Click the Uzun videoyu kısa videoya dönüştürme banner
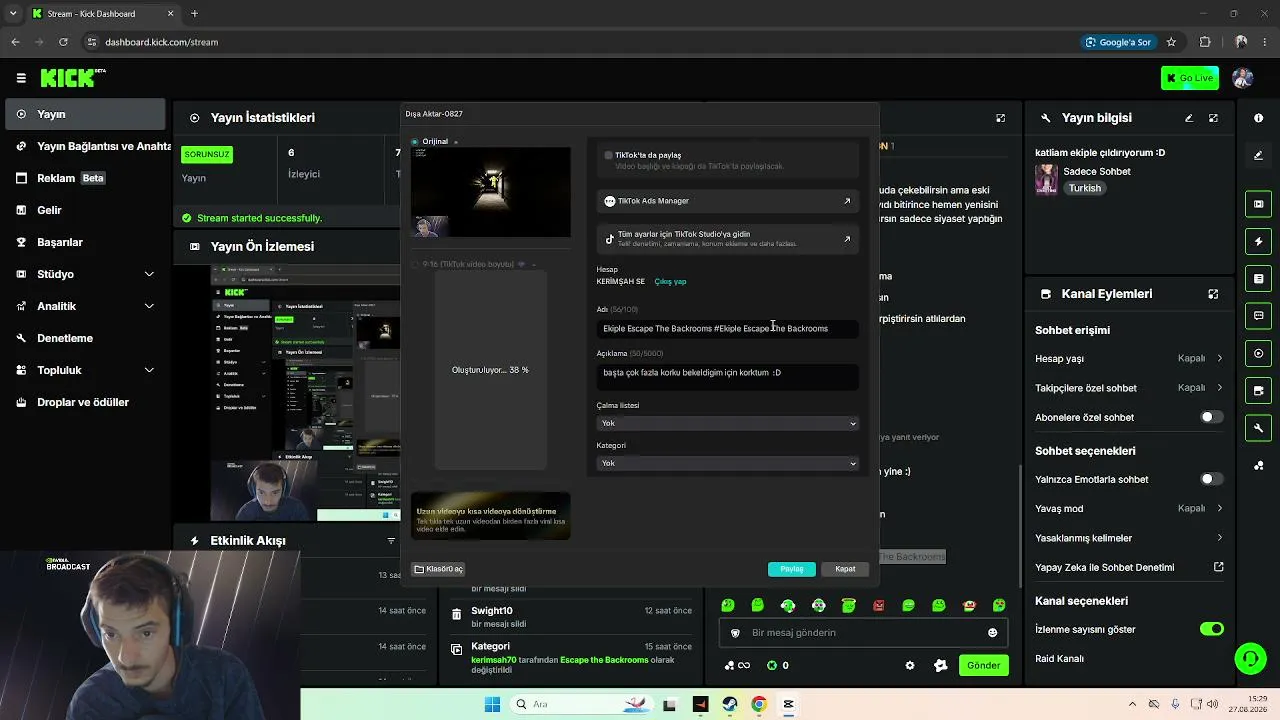Image resolution: width=1280 pixels, height=720 pixels. 491,516
